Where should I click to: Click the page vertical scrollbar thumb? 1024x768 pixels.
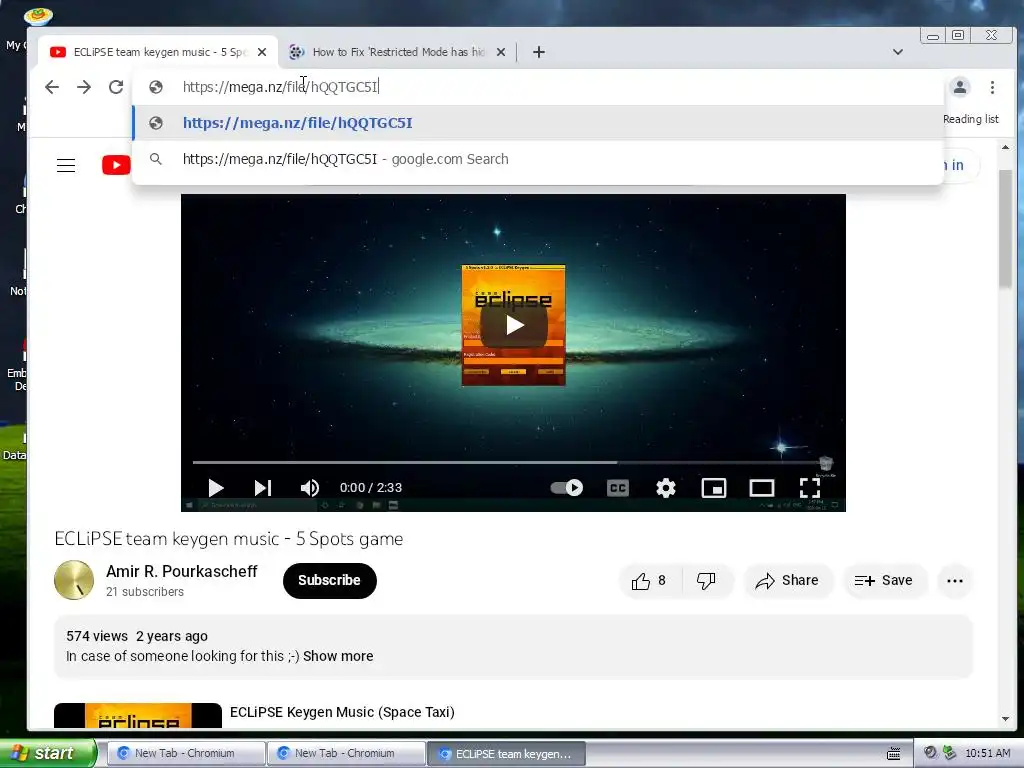click(1005, 227)
